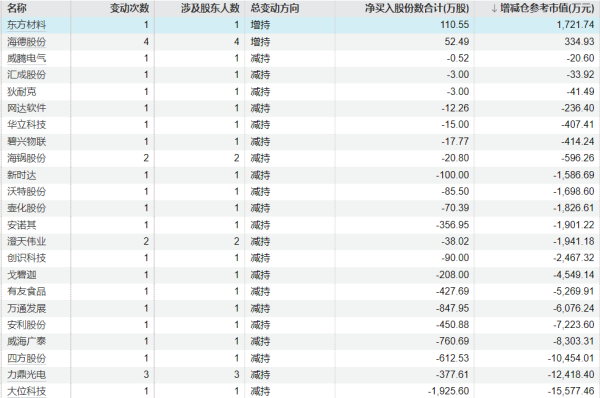
Task: Open the 有友食品 stock link
Action: pos(26,291)
